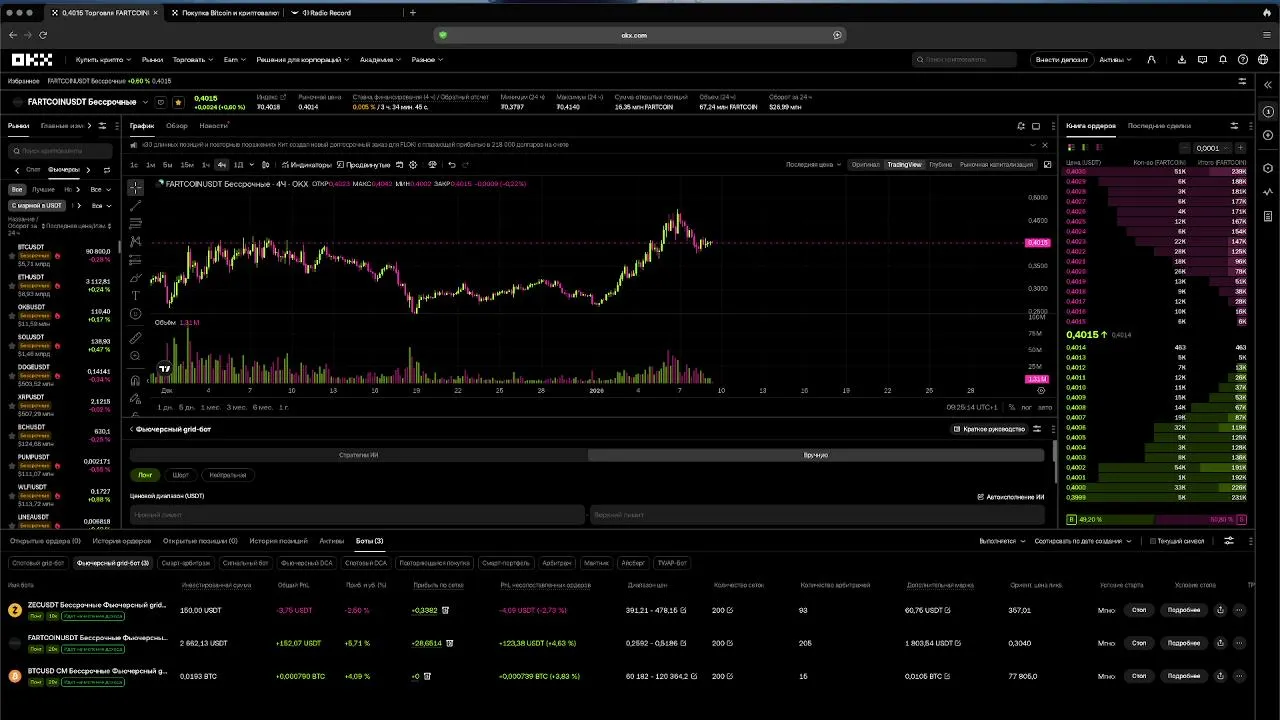Viewport: 1280px width, 720px height.
Task: Select the Short direction option
Action: 180,475
